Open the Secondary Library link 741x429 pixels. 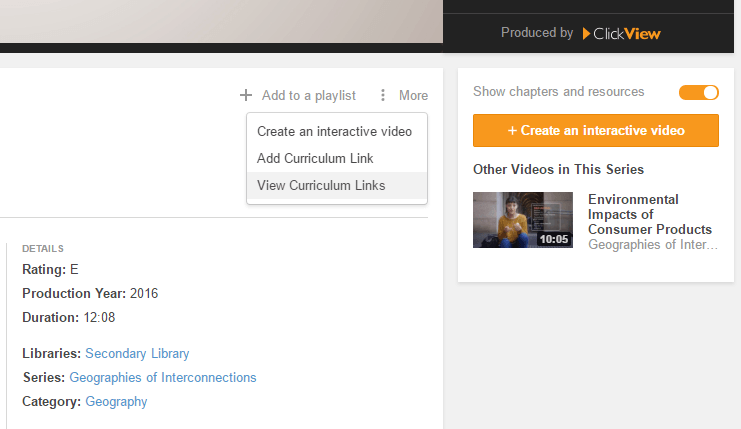click(137, 353)
